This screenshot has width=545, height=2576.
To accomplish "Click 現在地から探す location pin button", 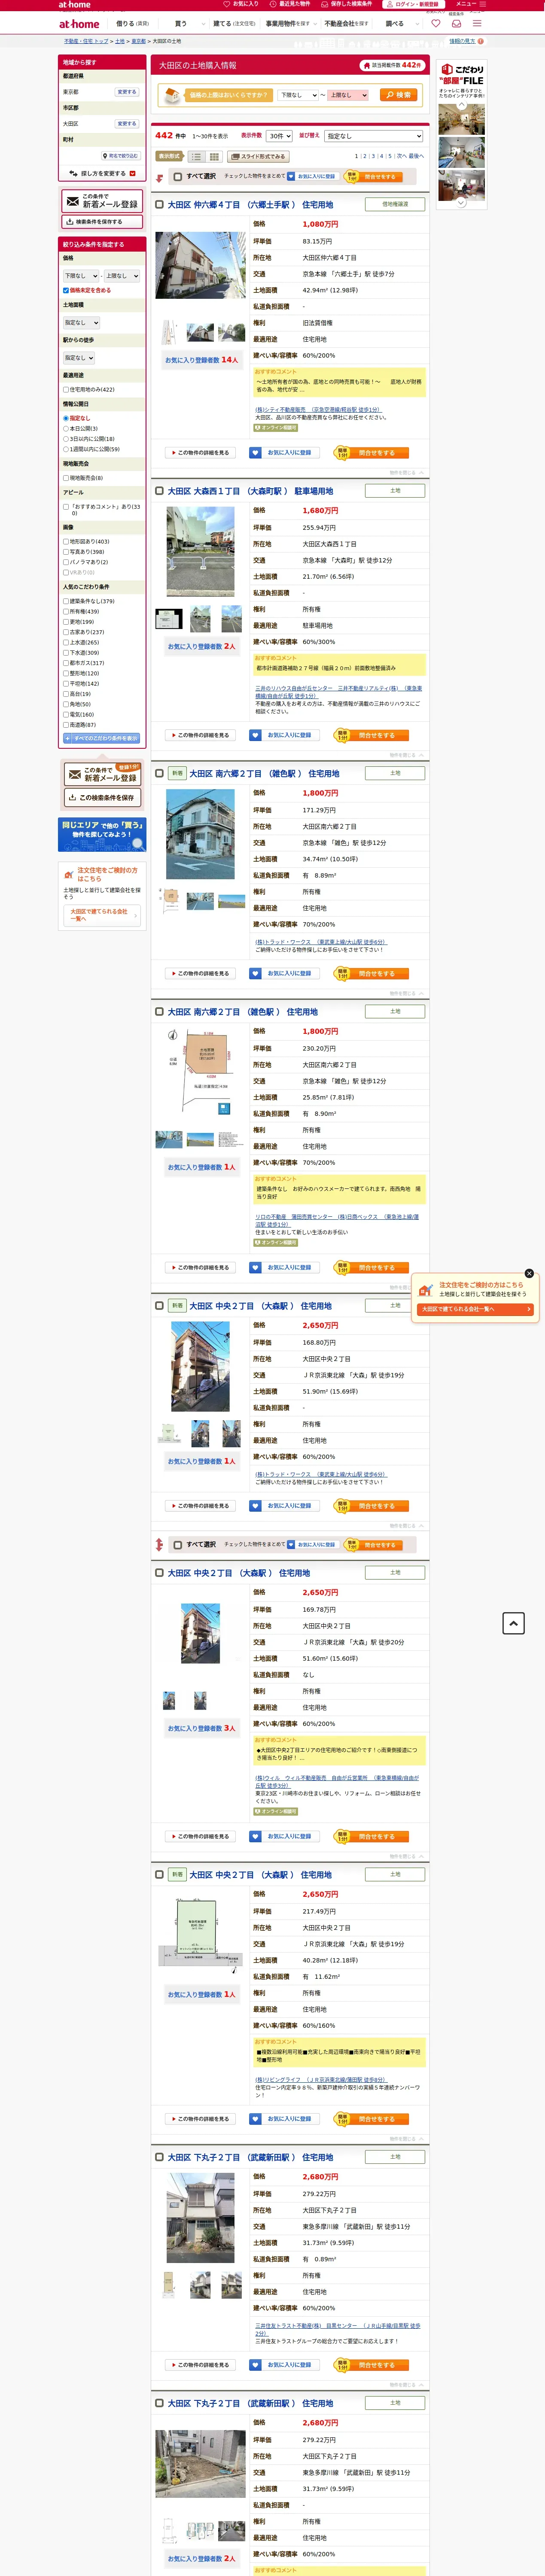I will (121, 156).
